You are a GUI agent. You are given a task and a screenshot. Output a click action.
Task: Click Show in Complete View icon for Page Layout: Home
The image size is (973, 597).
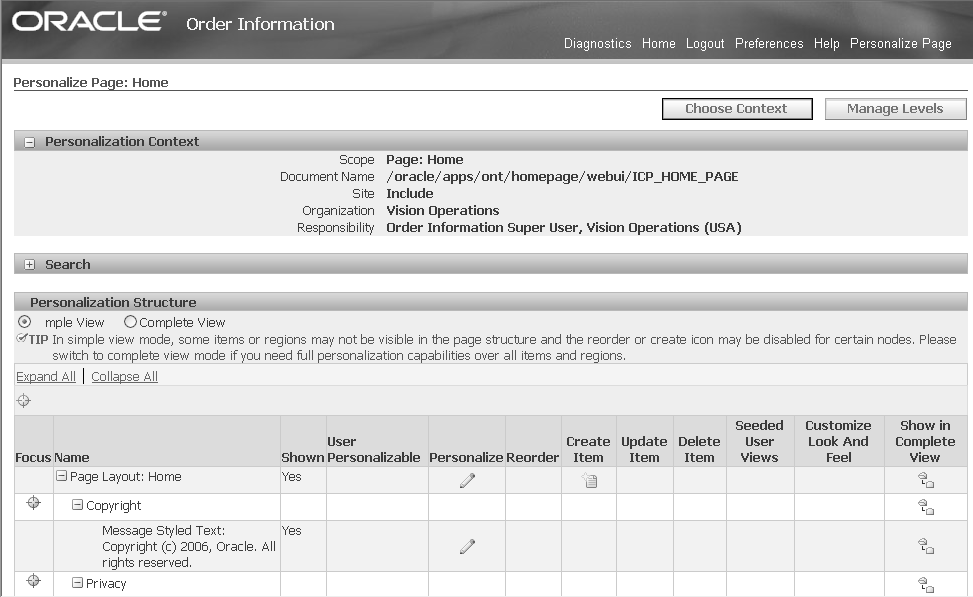[x=926, y=480]
